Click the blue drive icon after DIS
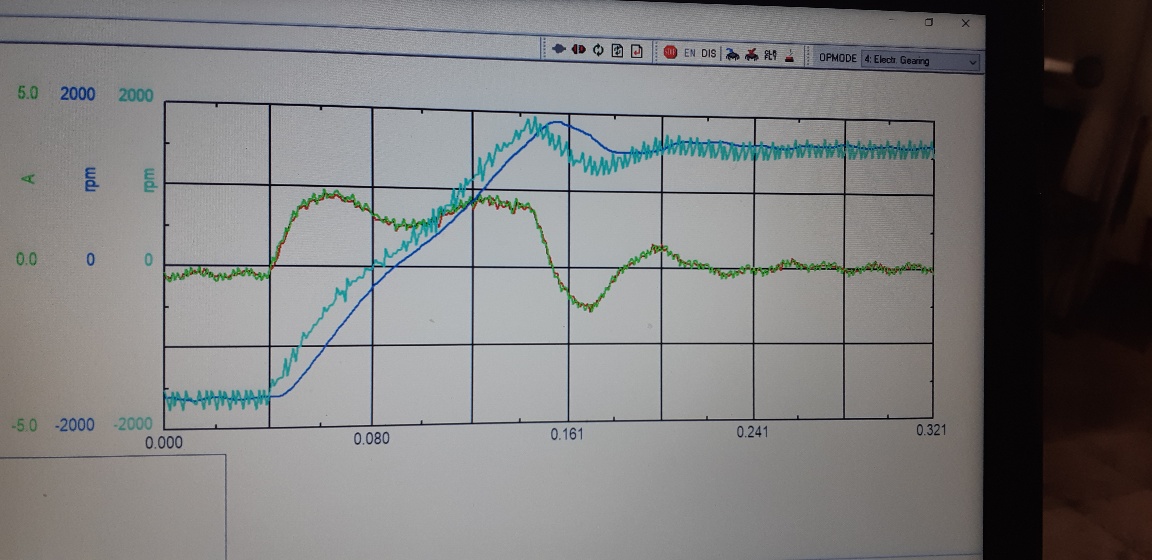 [x=732, y=55]
